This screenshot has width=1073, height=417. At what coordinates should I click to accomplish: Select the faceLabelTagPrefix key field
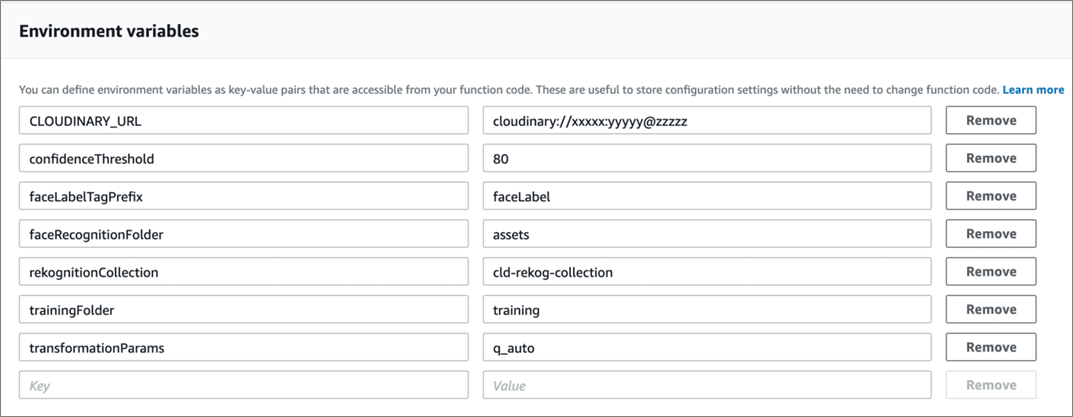(243, 196)
